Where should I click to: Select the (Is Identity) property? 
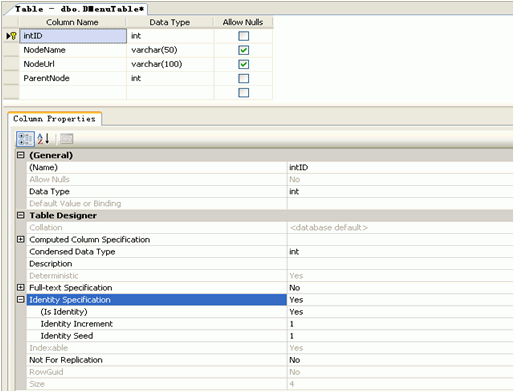tap(157, 311)
